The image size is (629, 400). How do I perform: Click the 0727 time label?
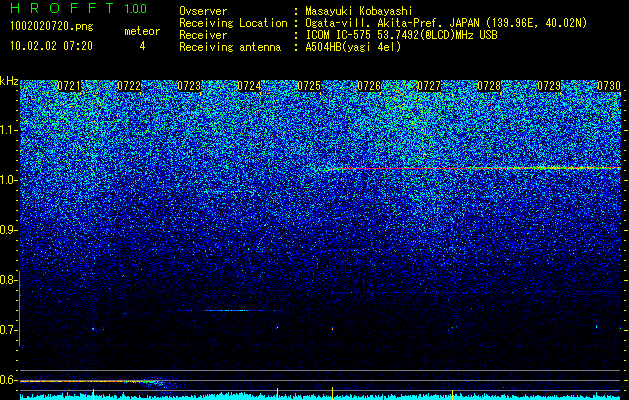(x=429, y=86)
